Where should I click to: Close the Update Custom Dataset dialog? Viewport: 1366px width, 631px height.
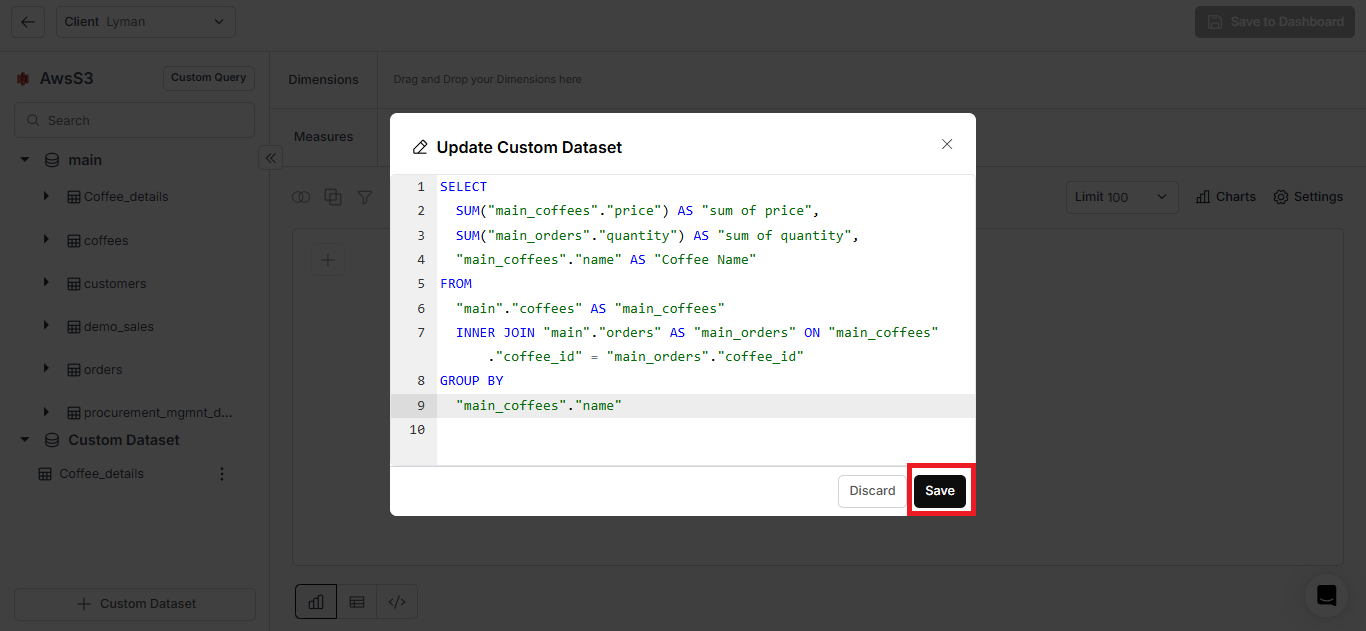(x=947, y=144)
